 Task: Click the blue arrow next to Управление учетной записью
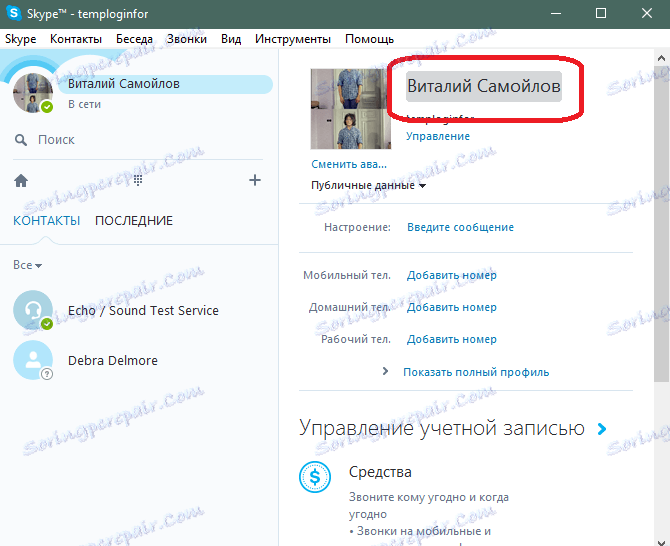(602, 429)
